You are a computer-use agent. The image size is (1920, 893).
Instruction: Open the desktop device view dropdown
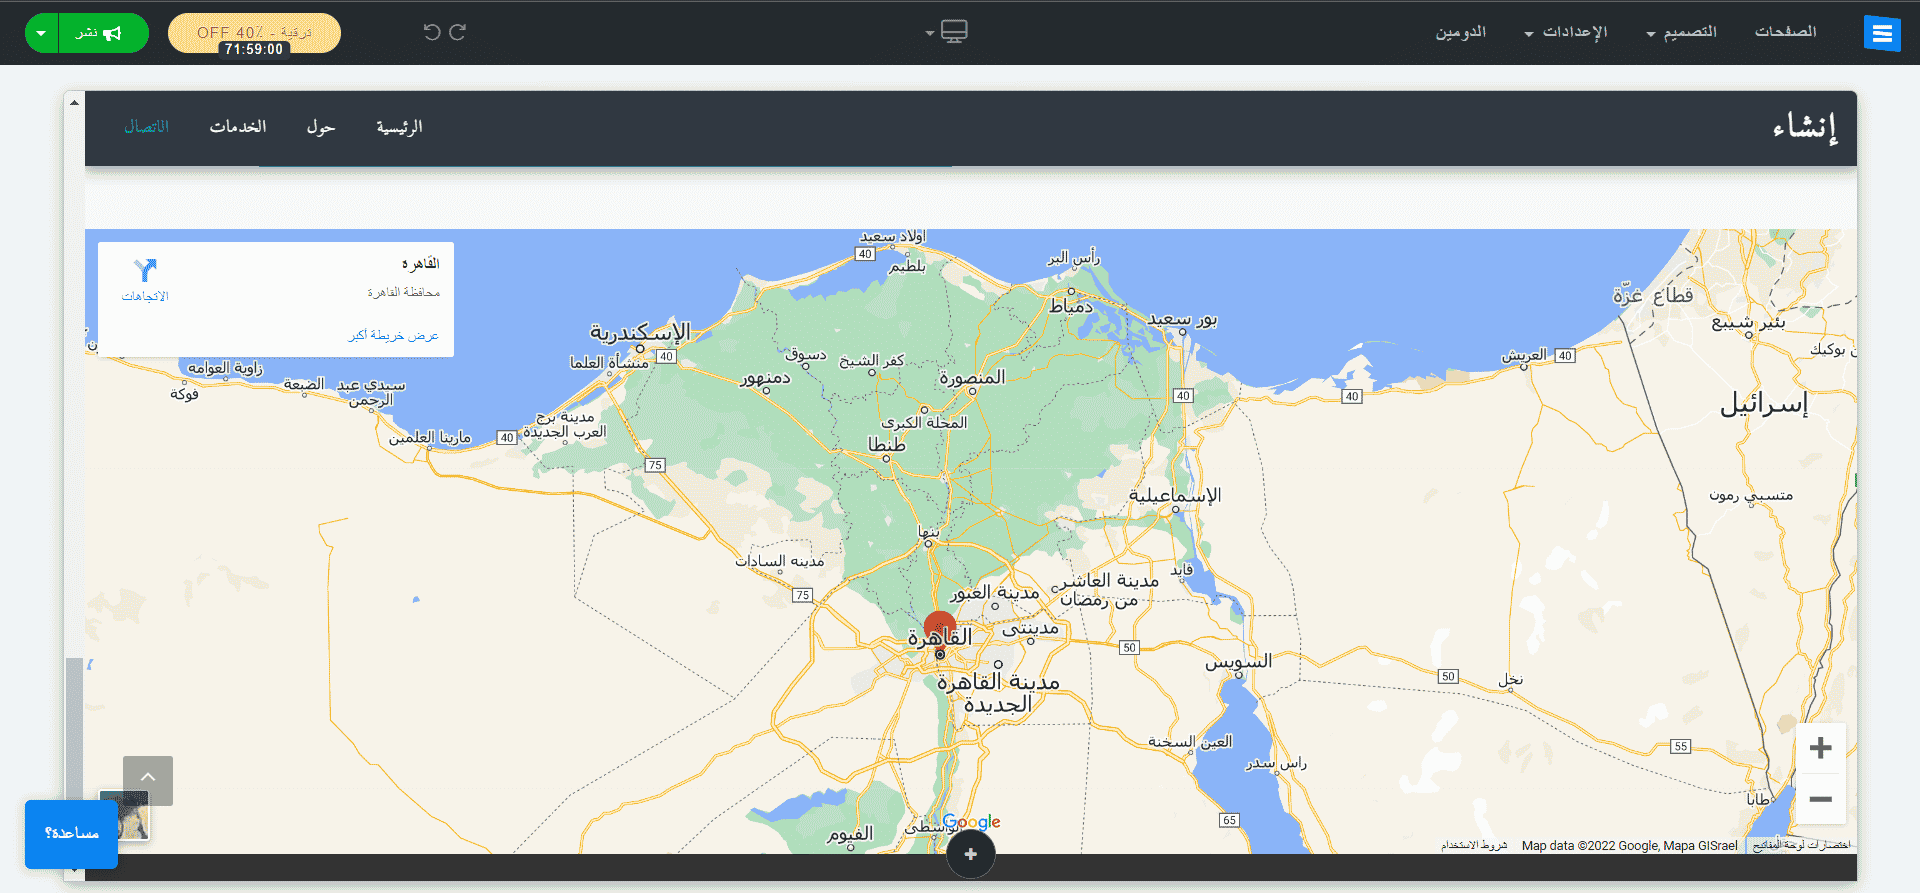[x=946, y=32]
